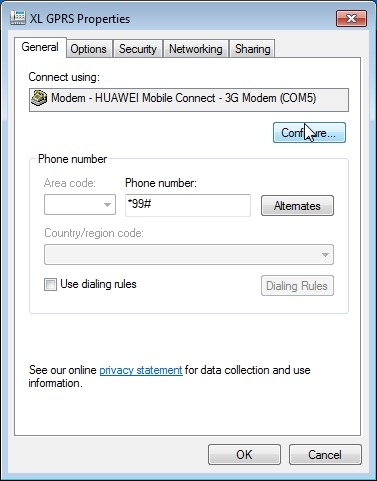Click the modem icon beside HUAWEI Mobile Connect
Image resolution: width=377 pixels, height=481 pixels.
coord(39,98)
